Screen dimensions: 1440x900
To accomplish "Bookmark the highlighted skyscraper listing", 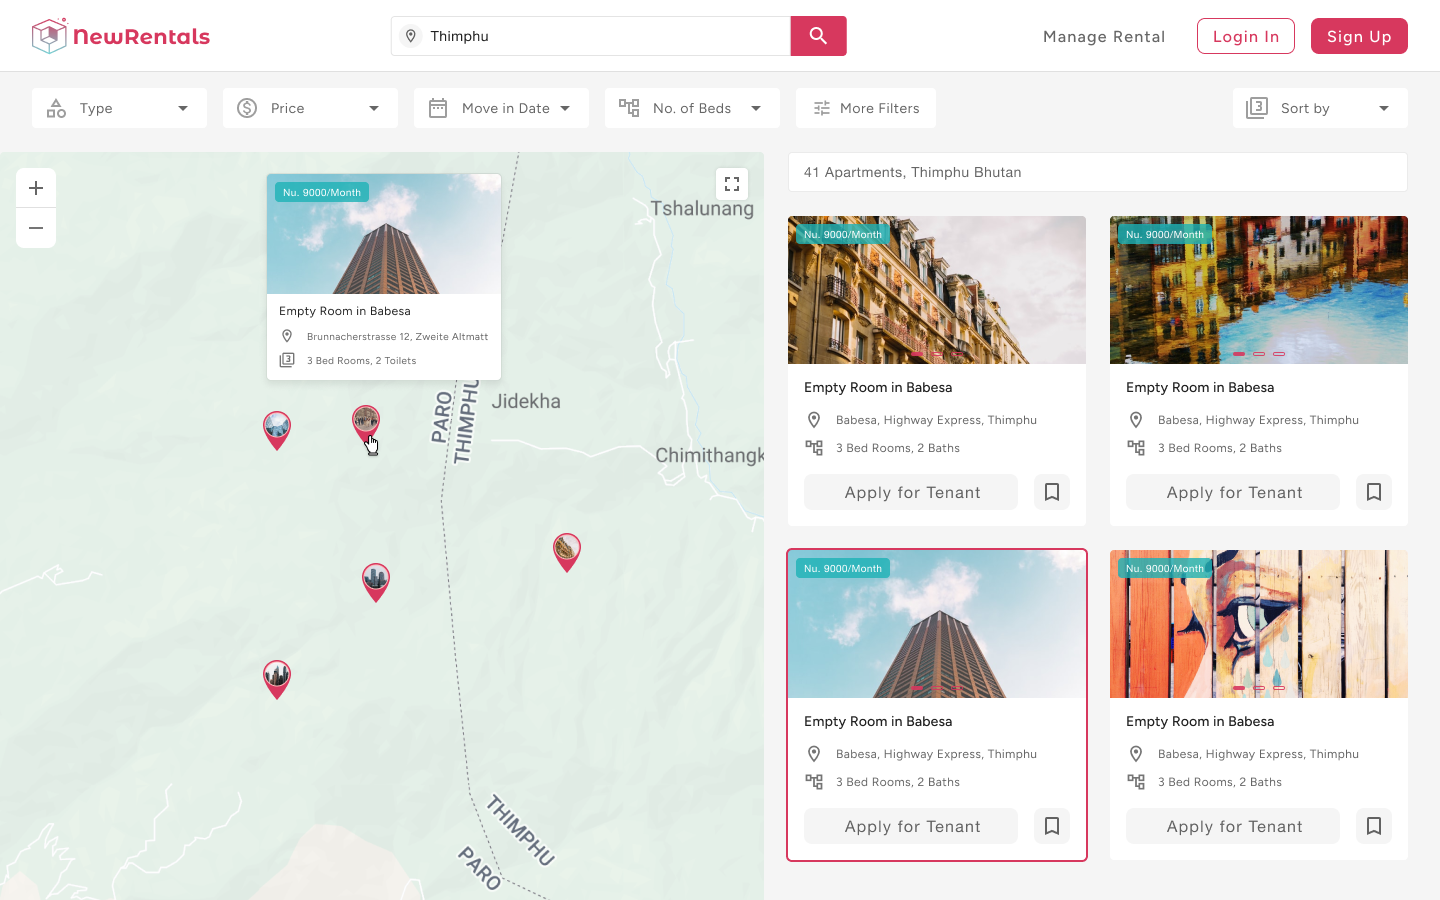I will (1051, 825).
